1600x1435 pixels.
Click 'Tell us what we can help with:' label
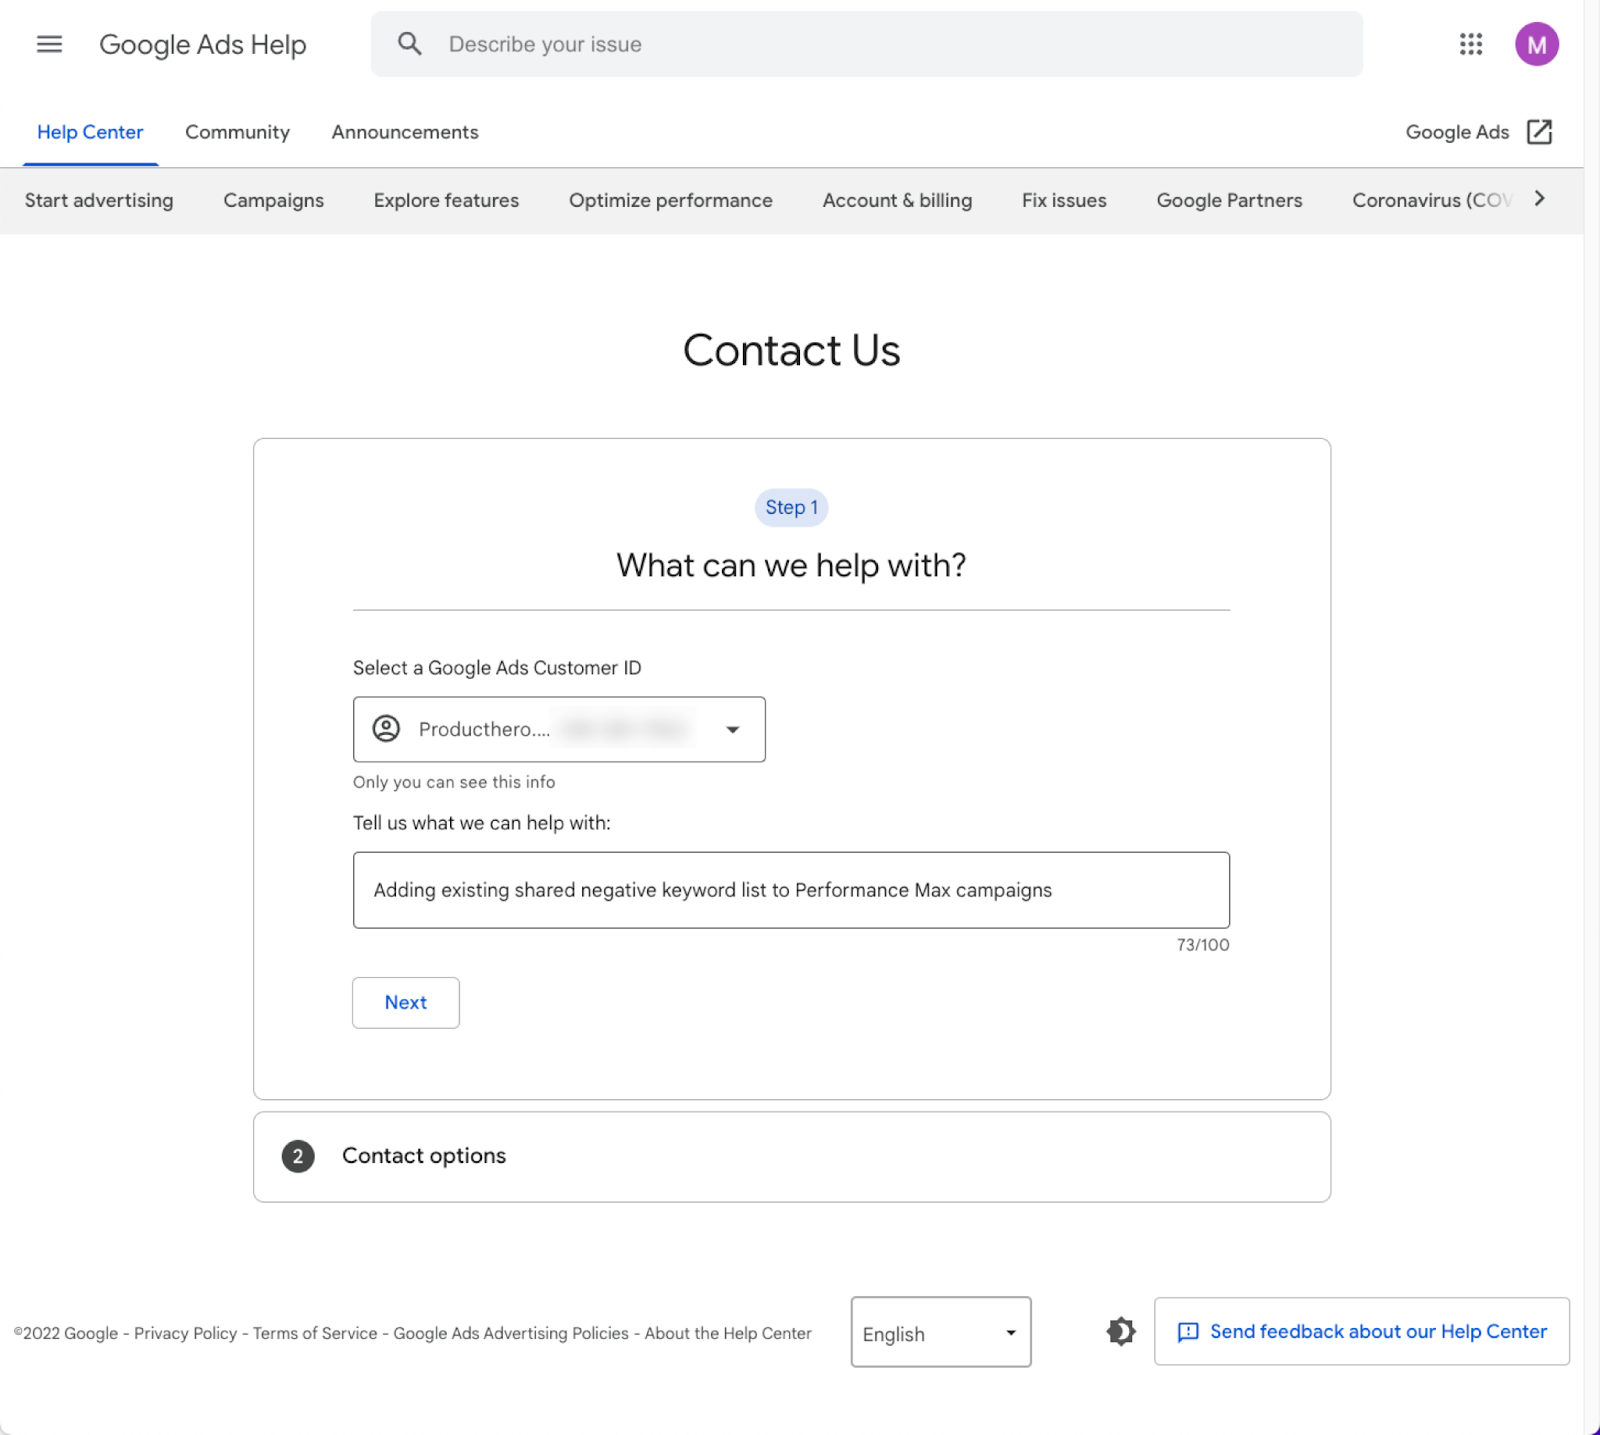coord(482,823)
